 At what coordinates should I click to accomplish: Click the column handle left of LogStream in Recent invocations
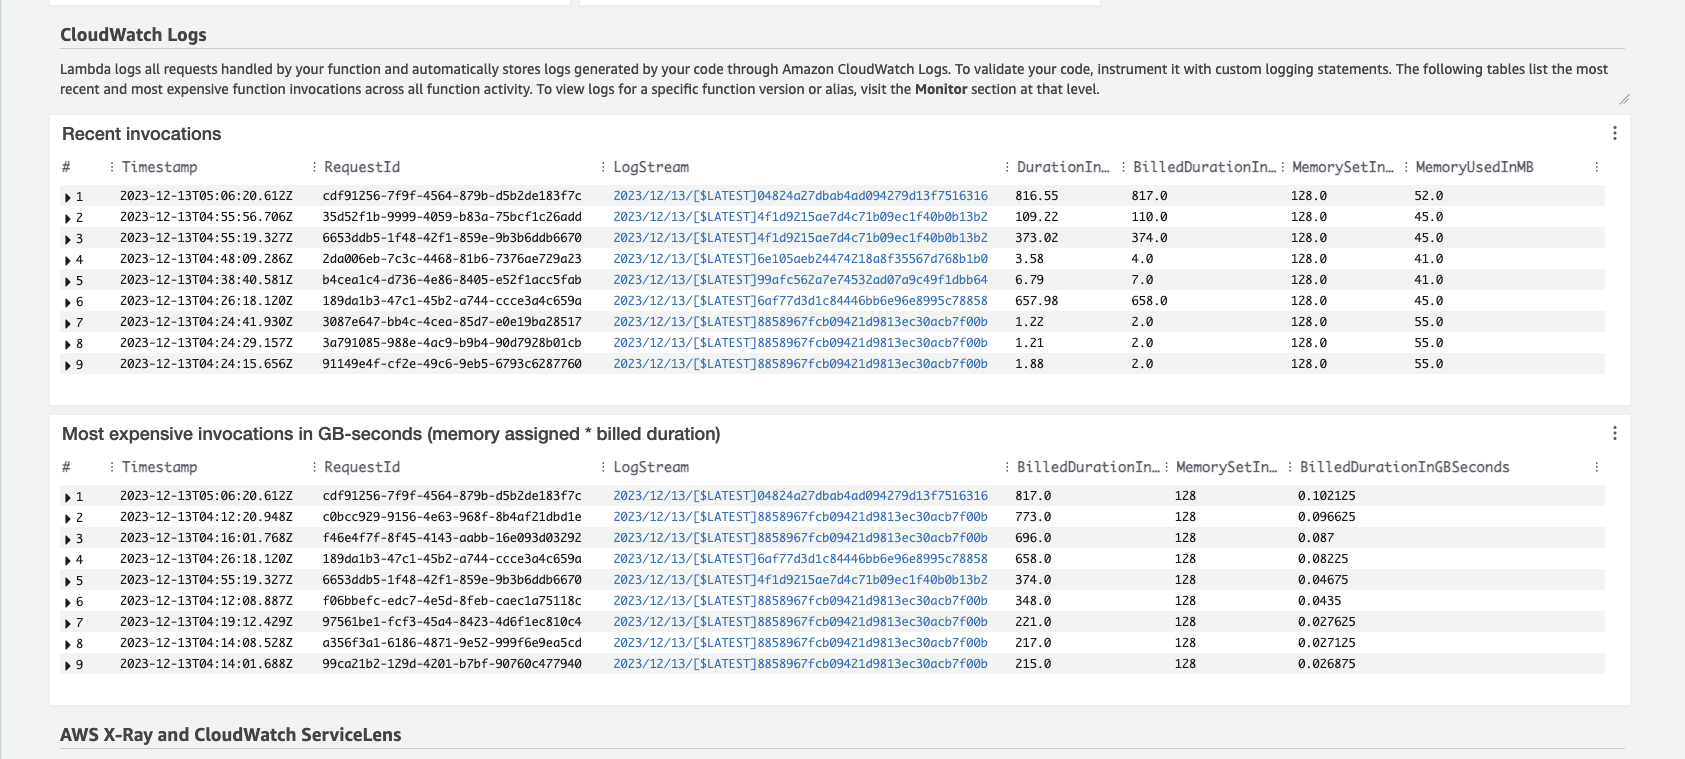(603, 167)
